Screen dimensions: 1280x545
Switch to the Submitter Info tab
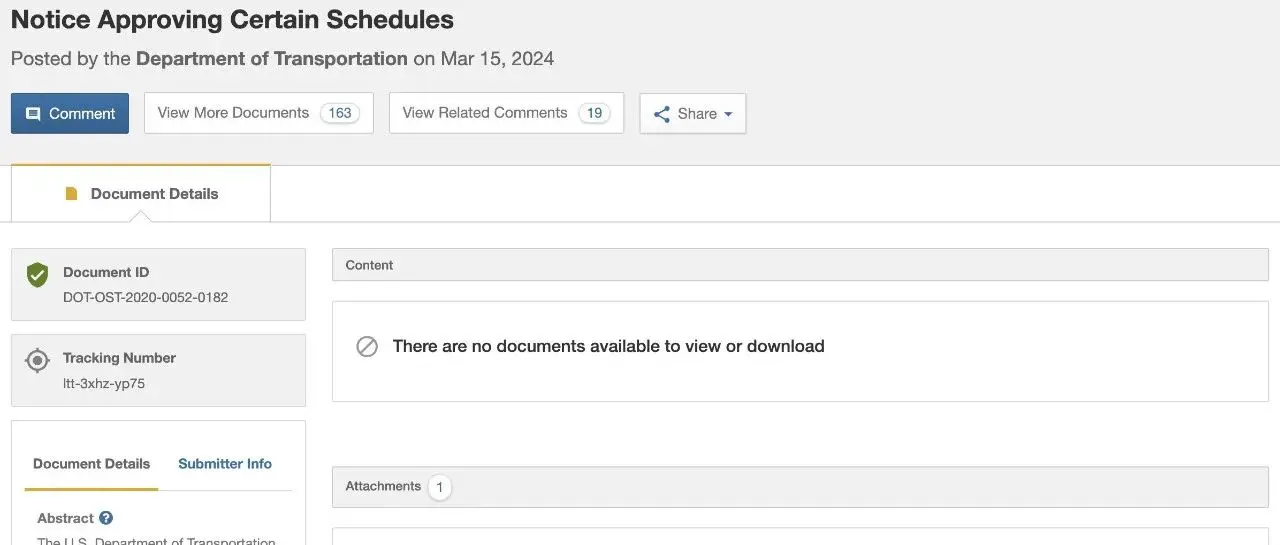point(225,464)
